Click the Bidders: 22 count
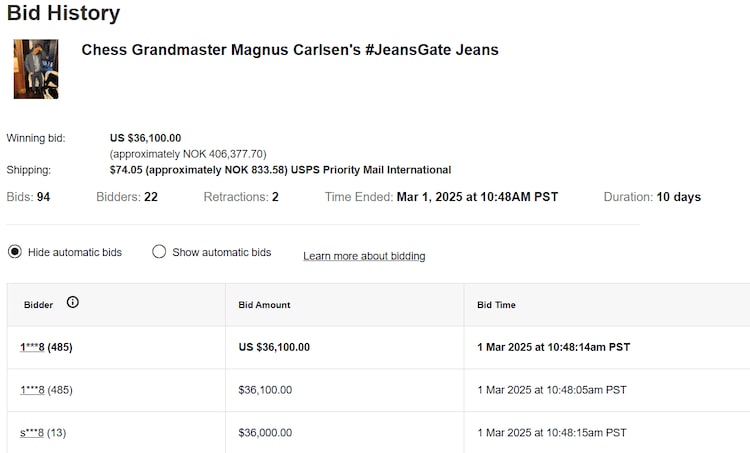750x453 pixels. coord(127,197)
